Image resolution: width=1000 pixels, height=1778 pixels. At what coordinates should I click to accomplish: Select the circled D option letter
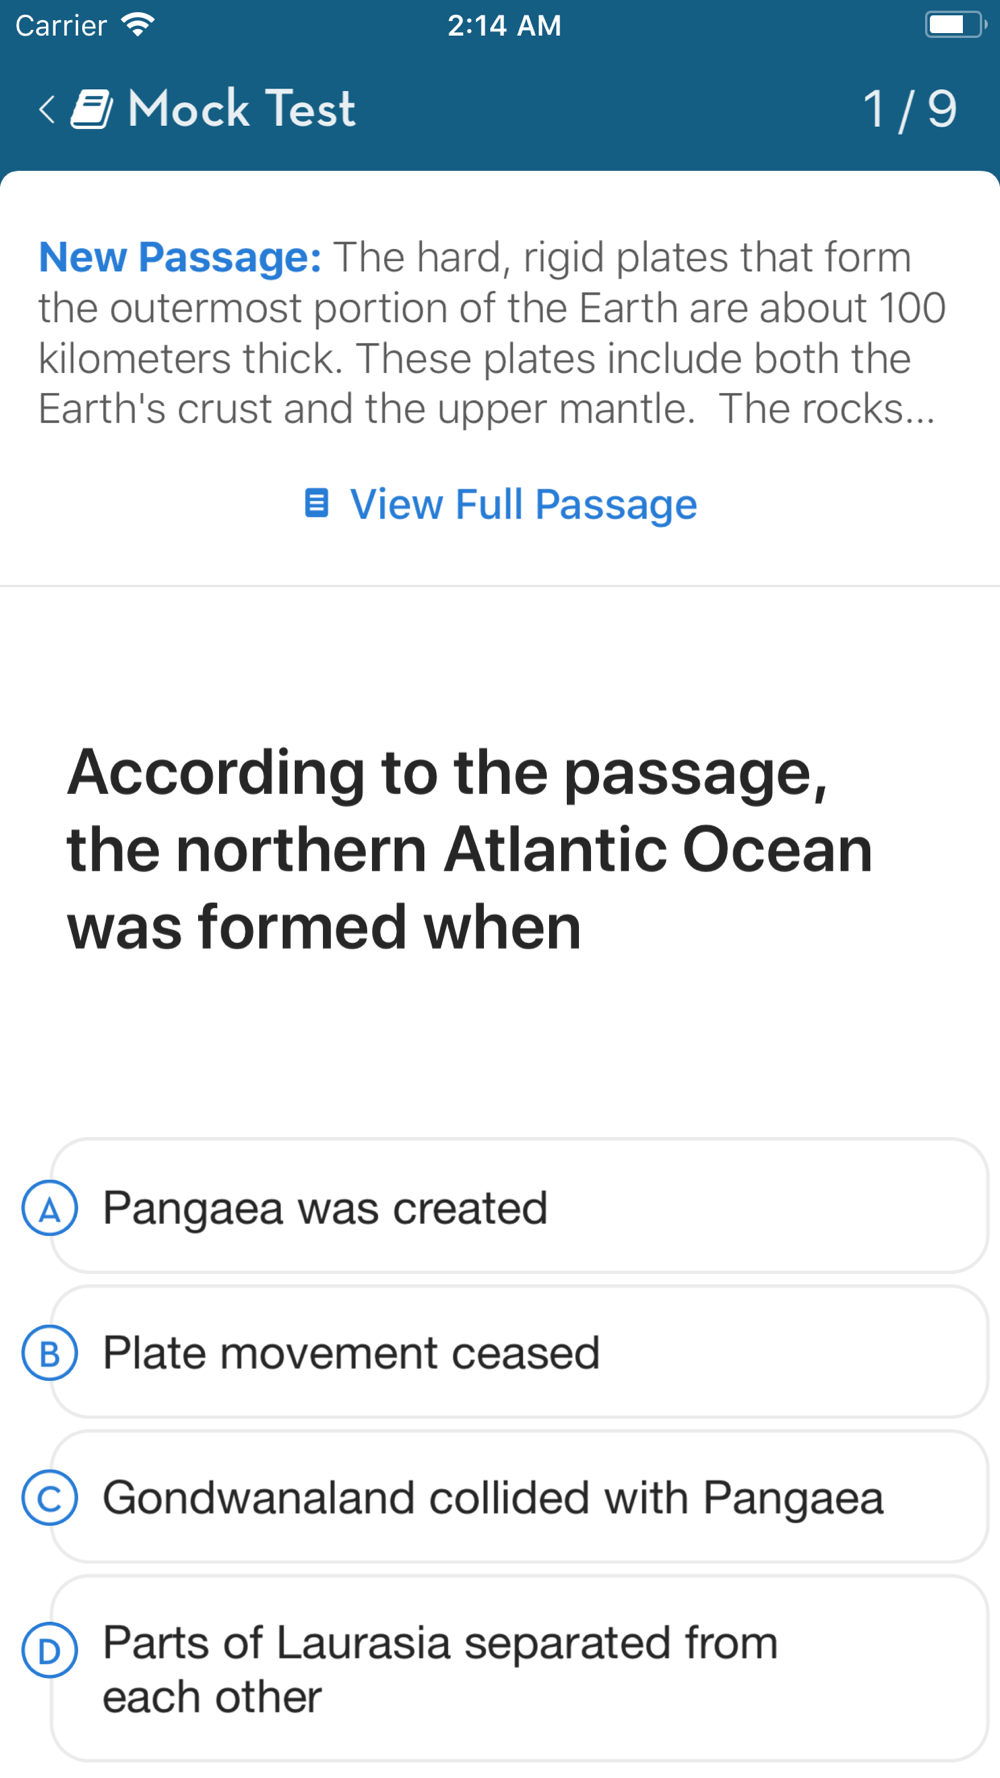tap(50, 1650)
